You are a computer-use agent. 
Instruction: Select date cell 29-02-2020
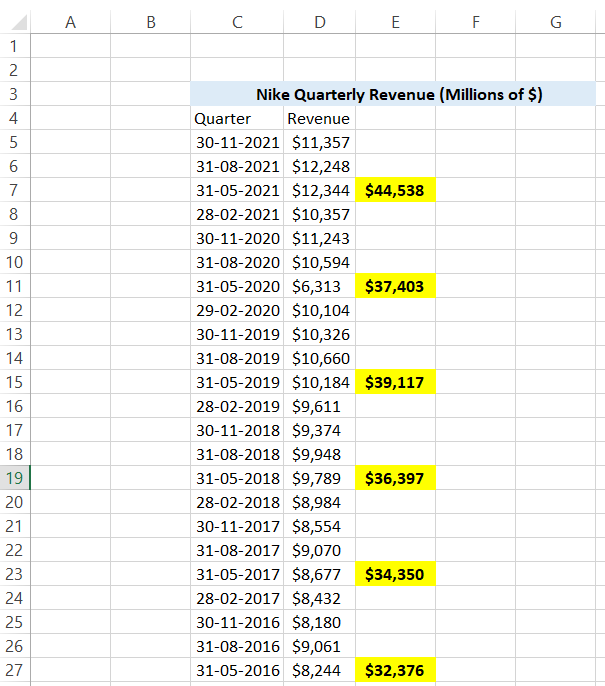(237, 311)
